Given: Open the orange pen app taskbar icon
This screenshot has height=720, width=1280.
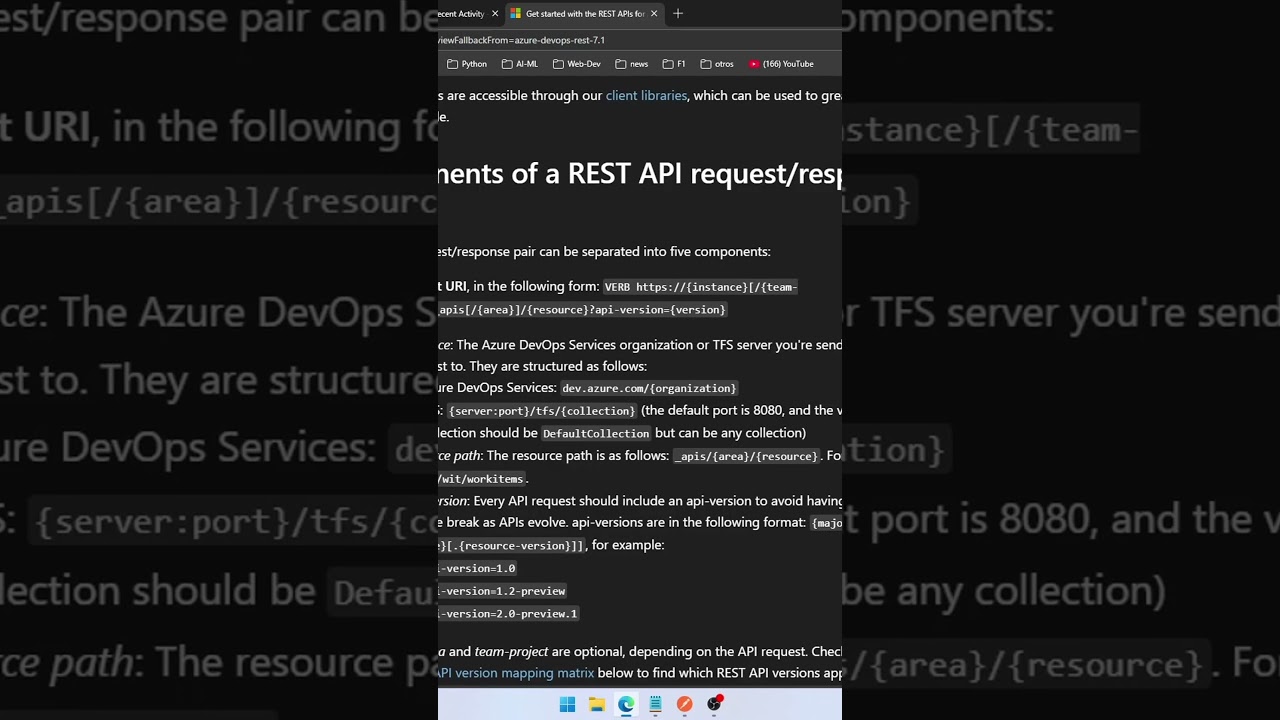Looking at the screenshot, I should click(x=684, y=704).
